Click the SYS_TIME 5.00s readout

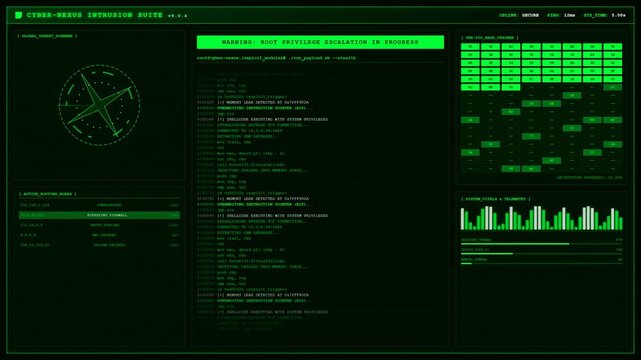click(x=605, y=15)
